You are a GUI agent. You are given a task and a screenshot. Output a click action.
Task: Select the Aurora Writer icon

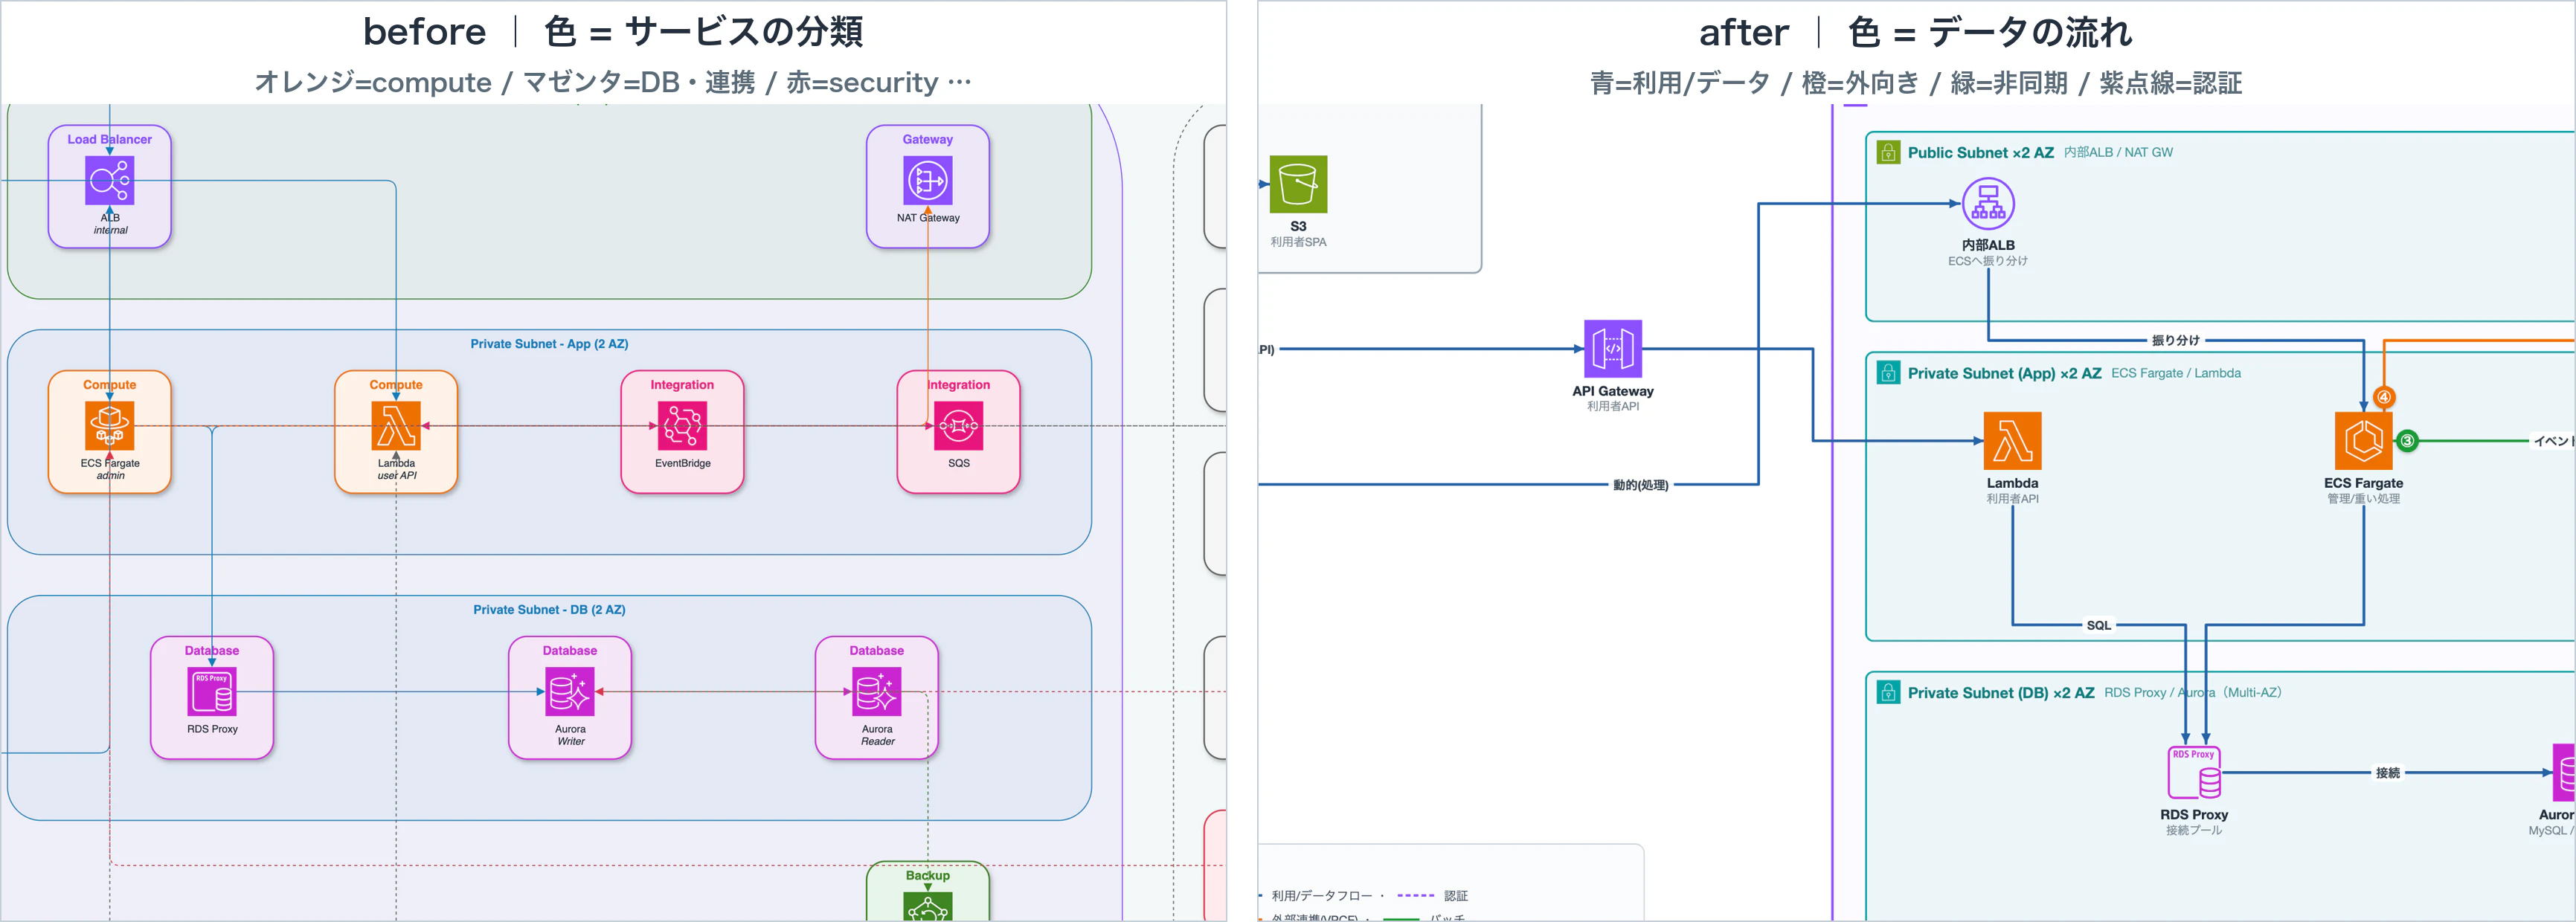(x=570, y=692)
